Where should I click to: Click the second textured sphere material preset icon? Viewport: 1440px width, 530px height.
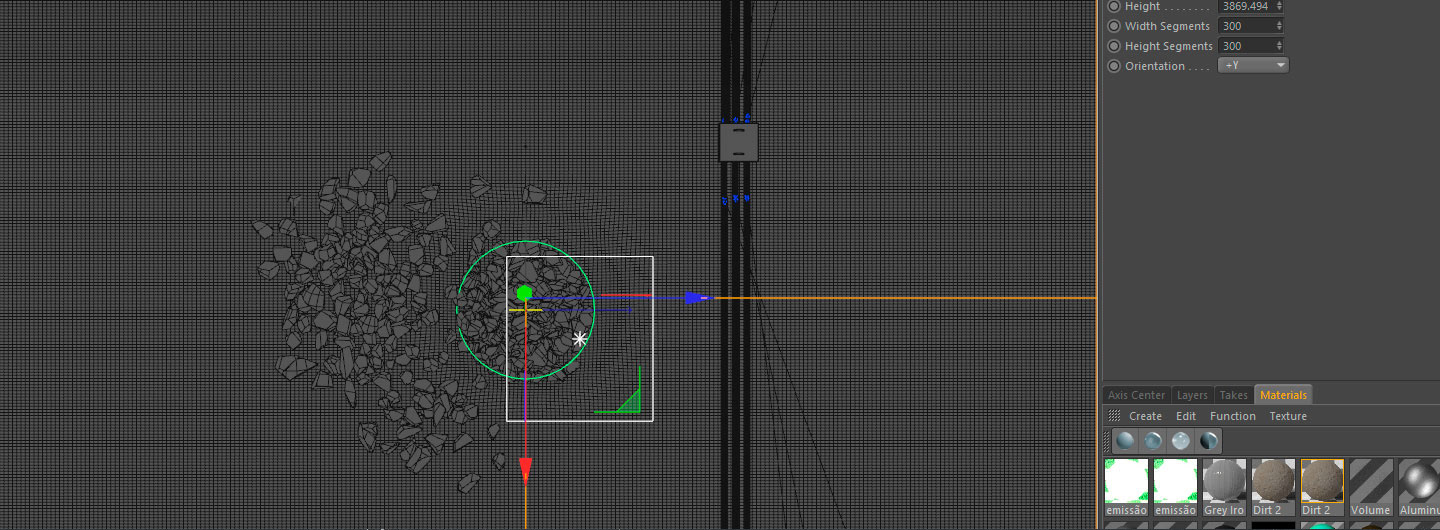pyautogui.click(x=1153, y=441)
